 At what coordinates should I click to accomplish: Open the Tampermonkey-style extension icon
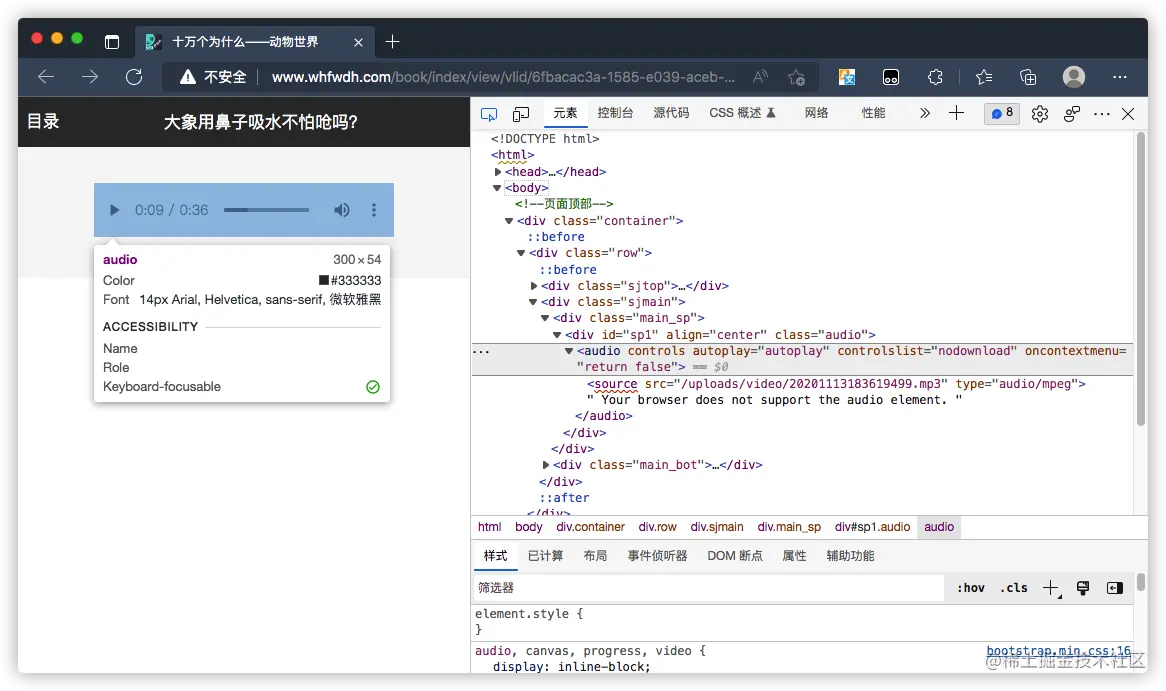click(891, 77)
